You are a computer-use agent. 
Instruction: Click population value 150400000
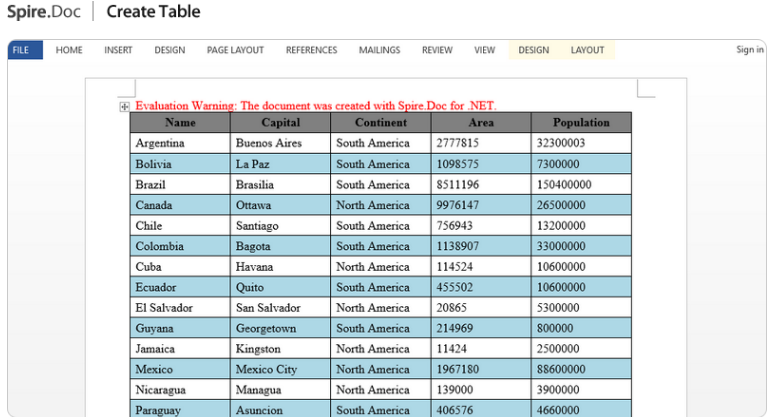pyautogui.click(x=564, y=184)
